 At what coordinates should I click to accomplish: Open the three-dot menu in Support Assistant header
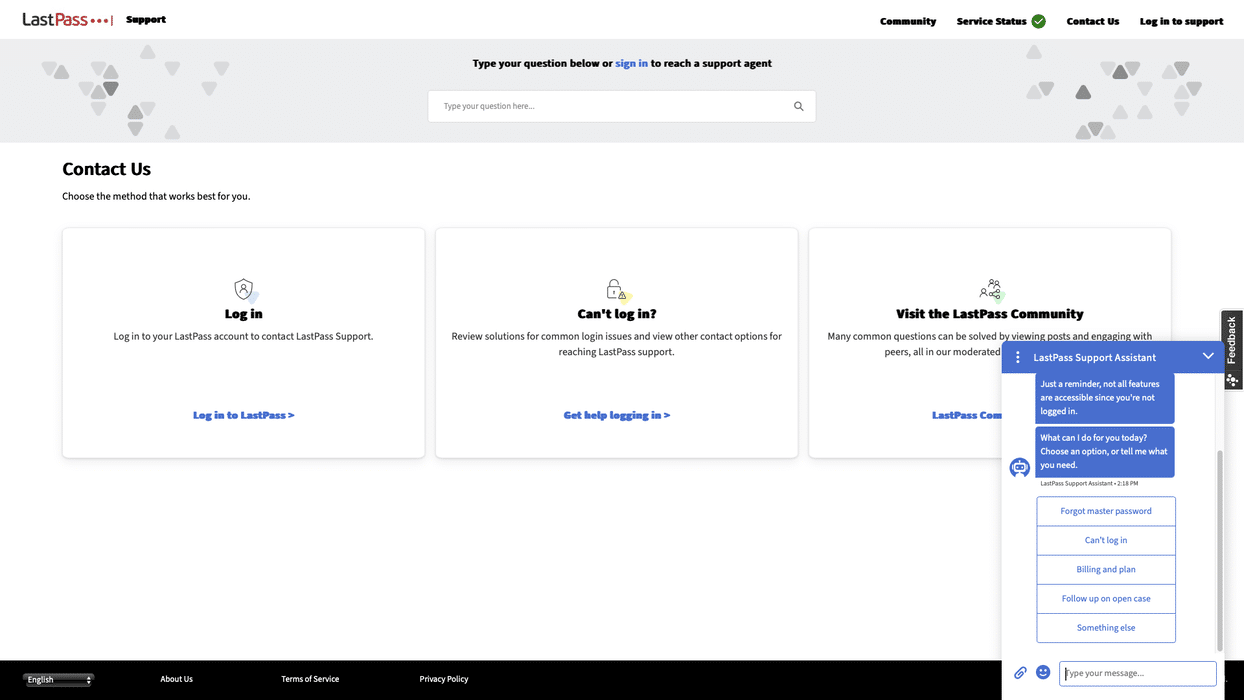click(x=1017, y=356)
